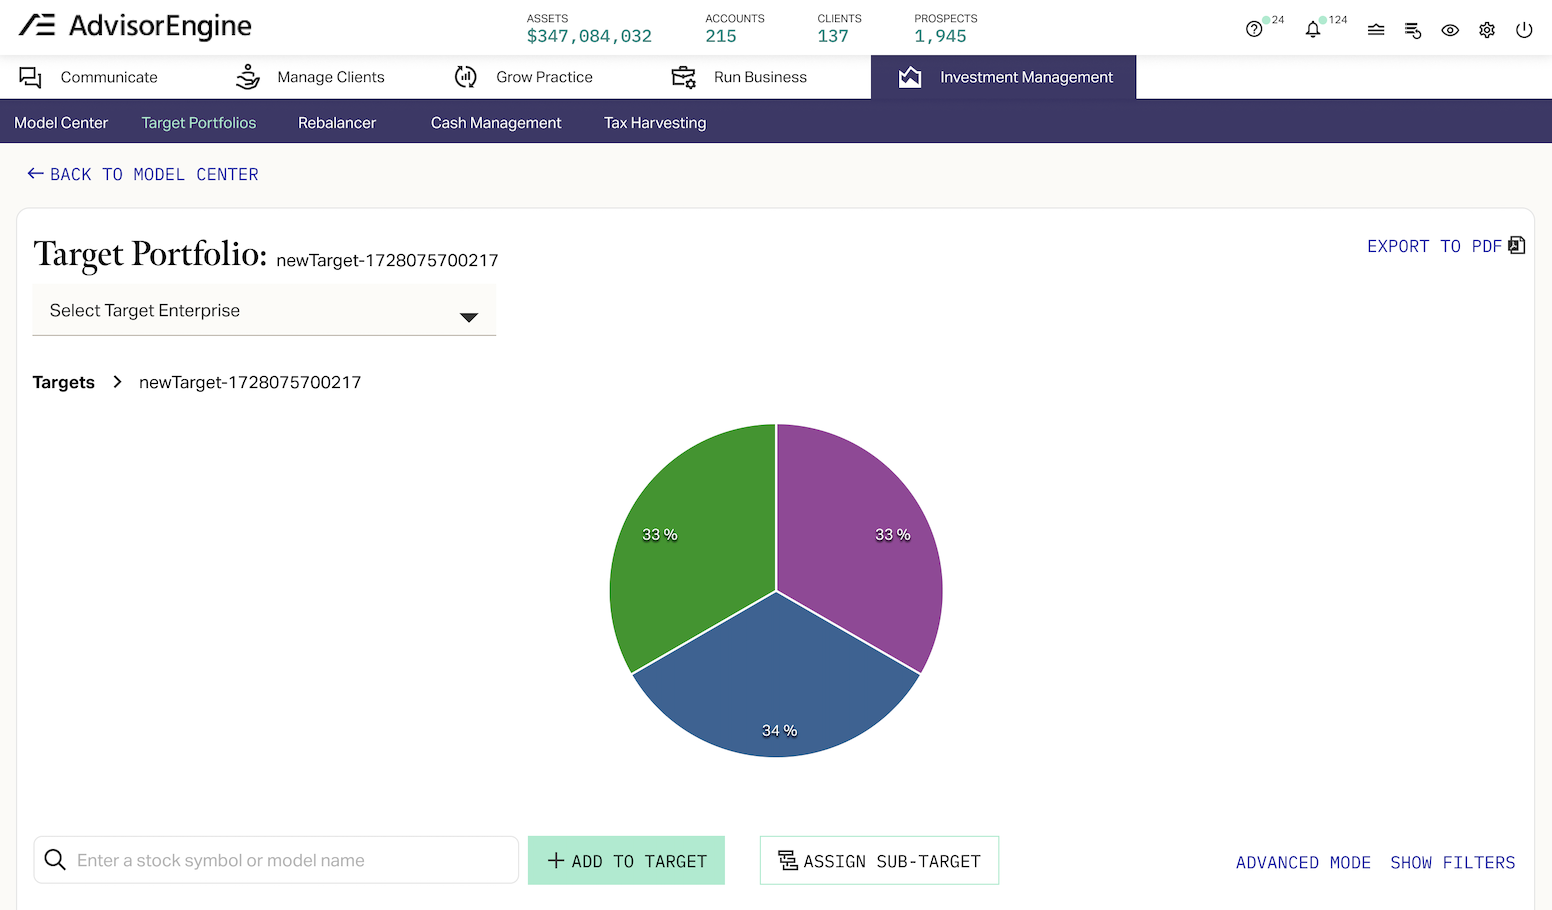1552x910 pixels.
Task: Expand the Manage Clients menu
Action: [311, 77]
